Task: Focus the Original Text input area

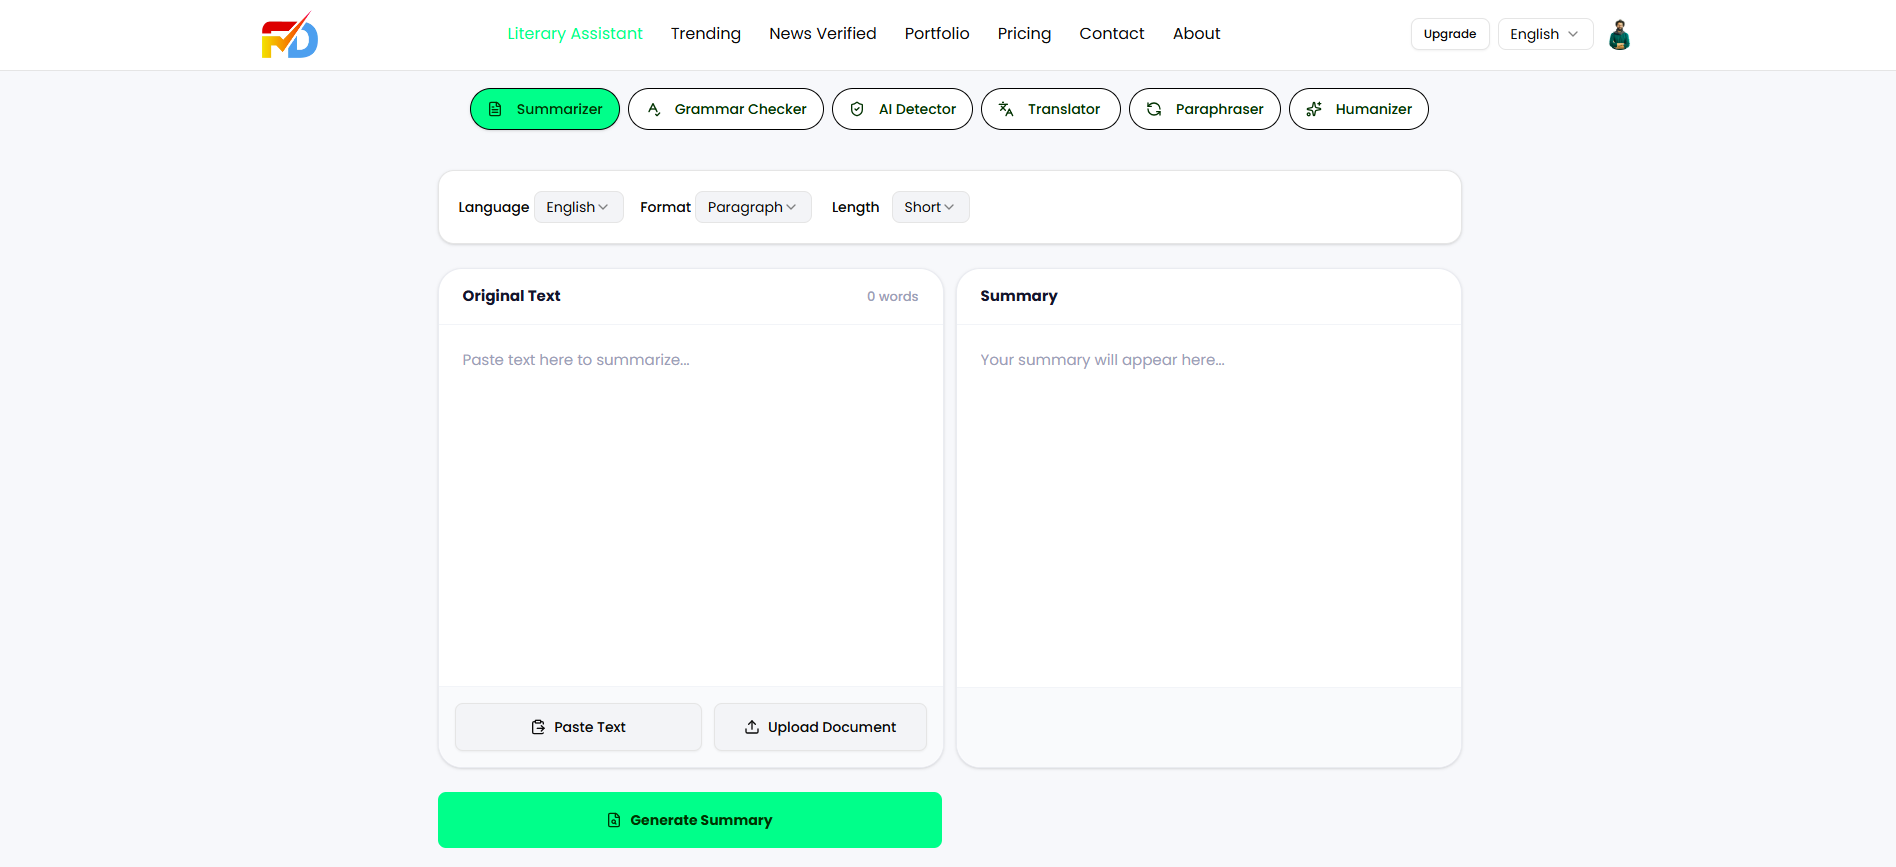Action: pos(690,500)
